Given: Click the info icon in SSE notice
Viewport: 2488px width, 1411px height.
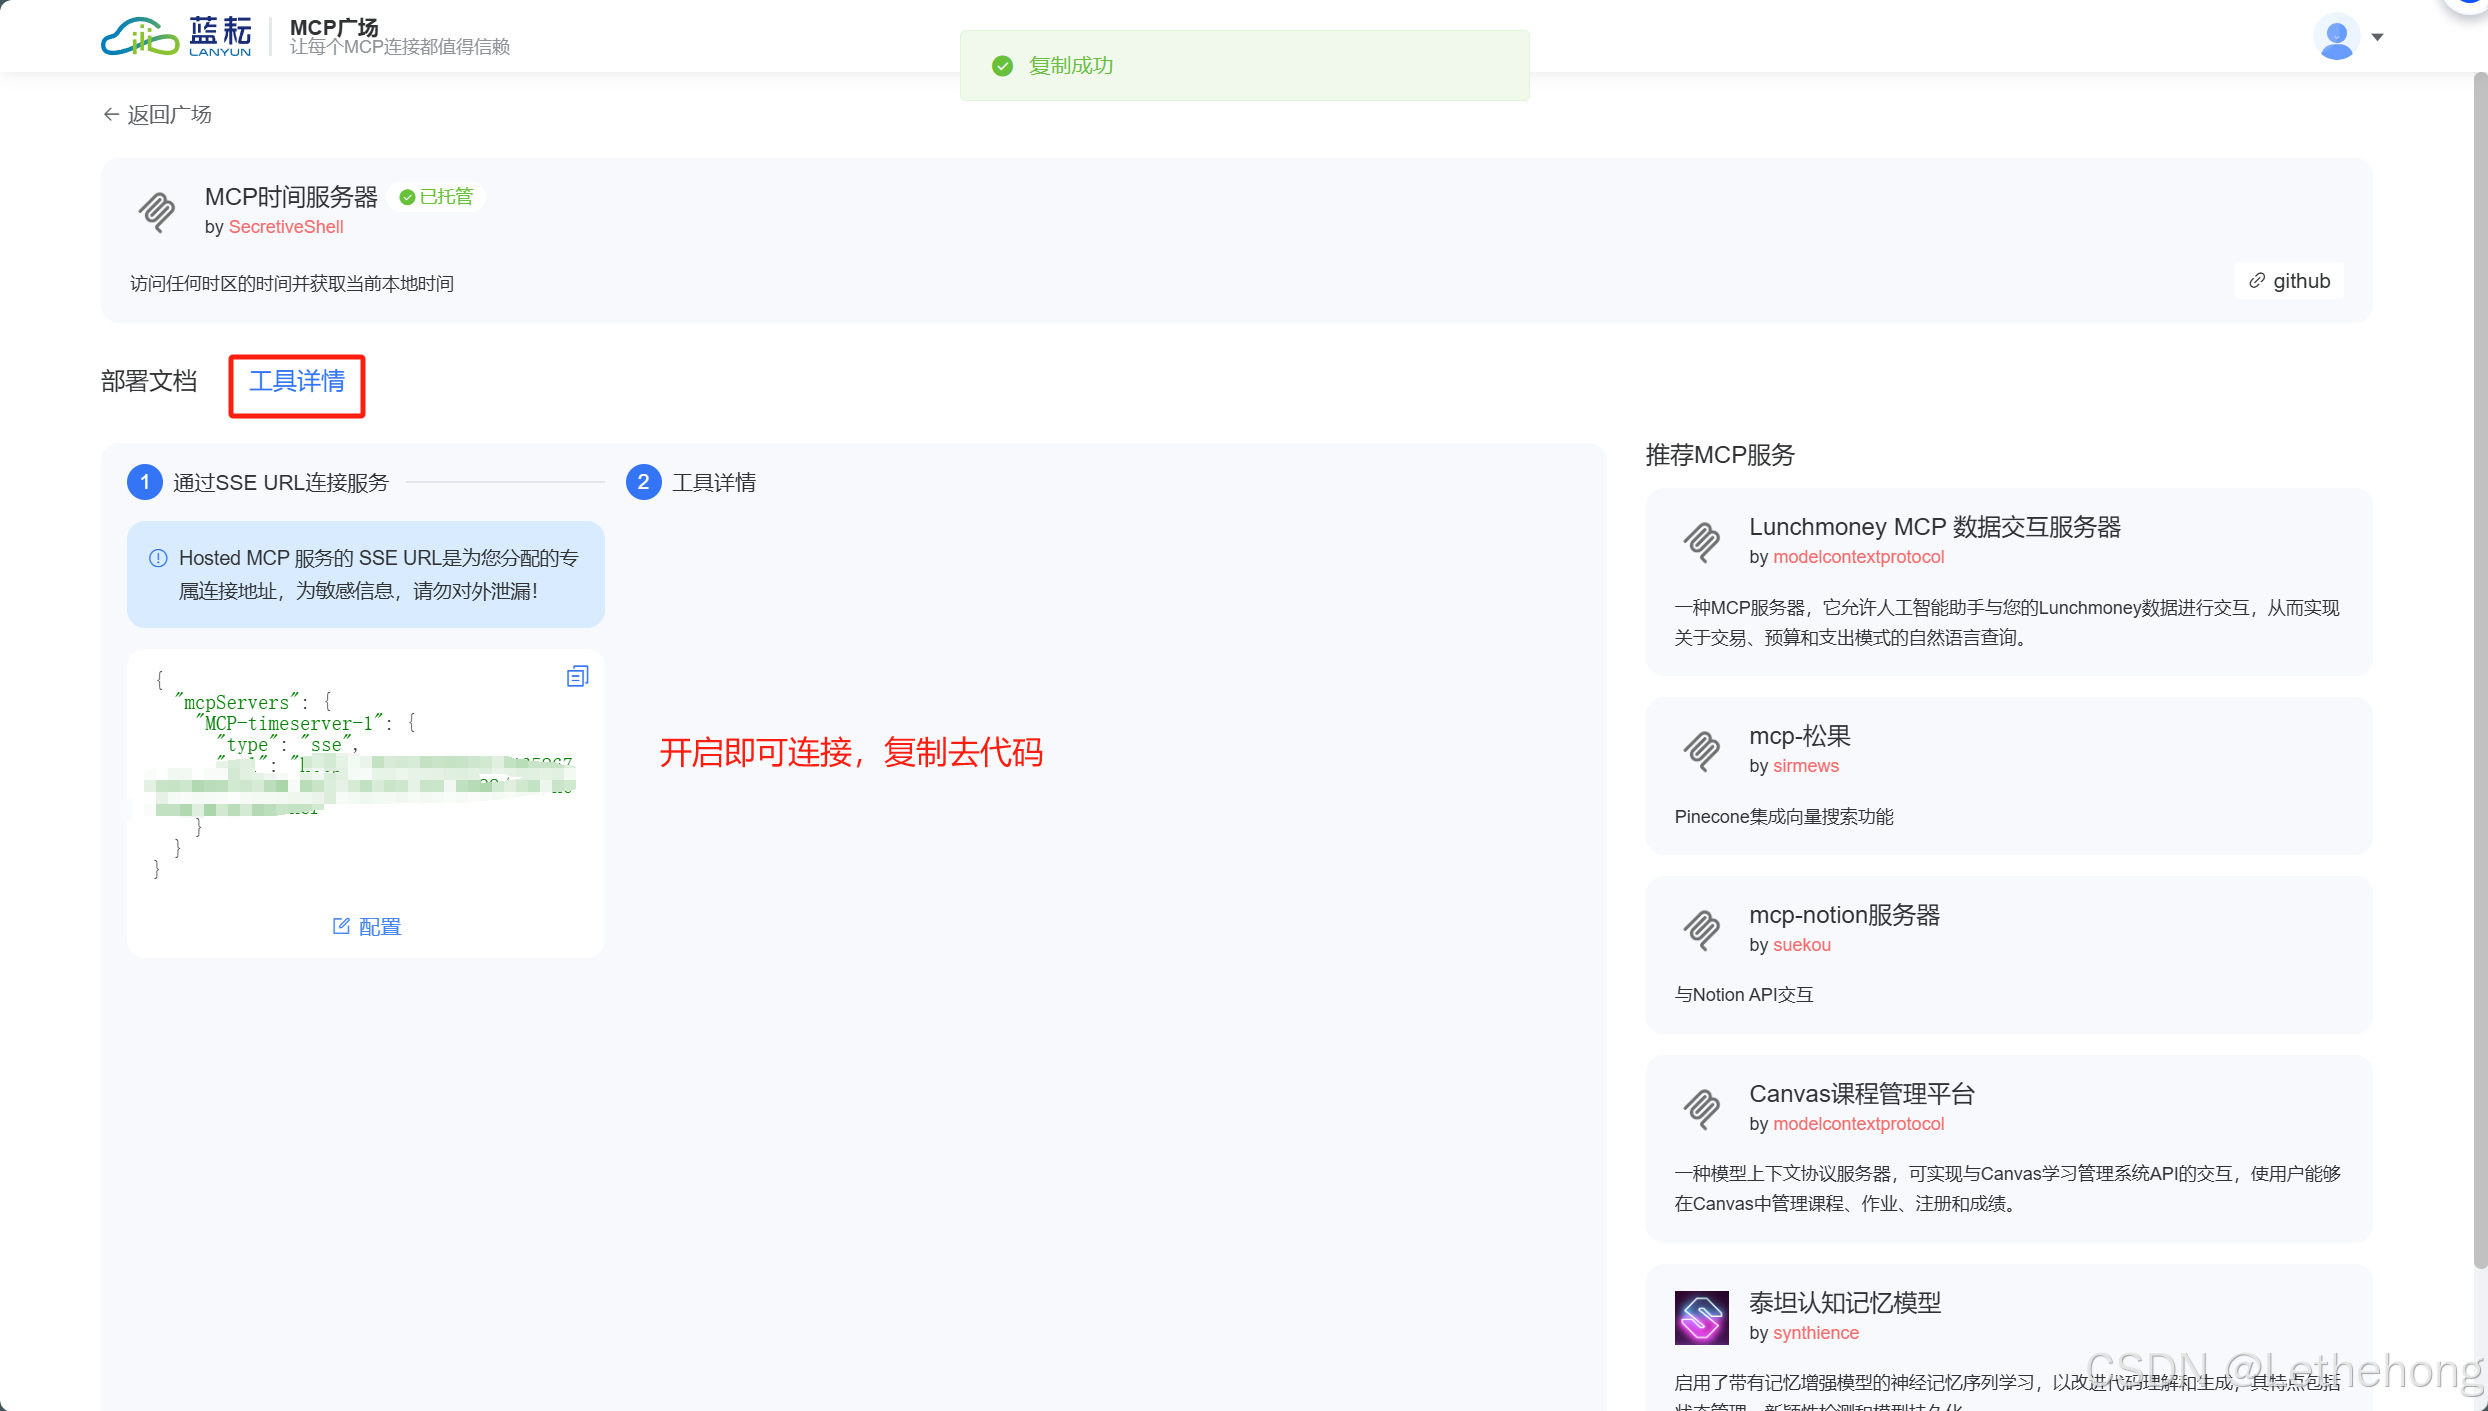Looking at the screenshot, I should coord(158,558).
